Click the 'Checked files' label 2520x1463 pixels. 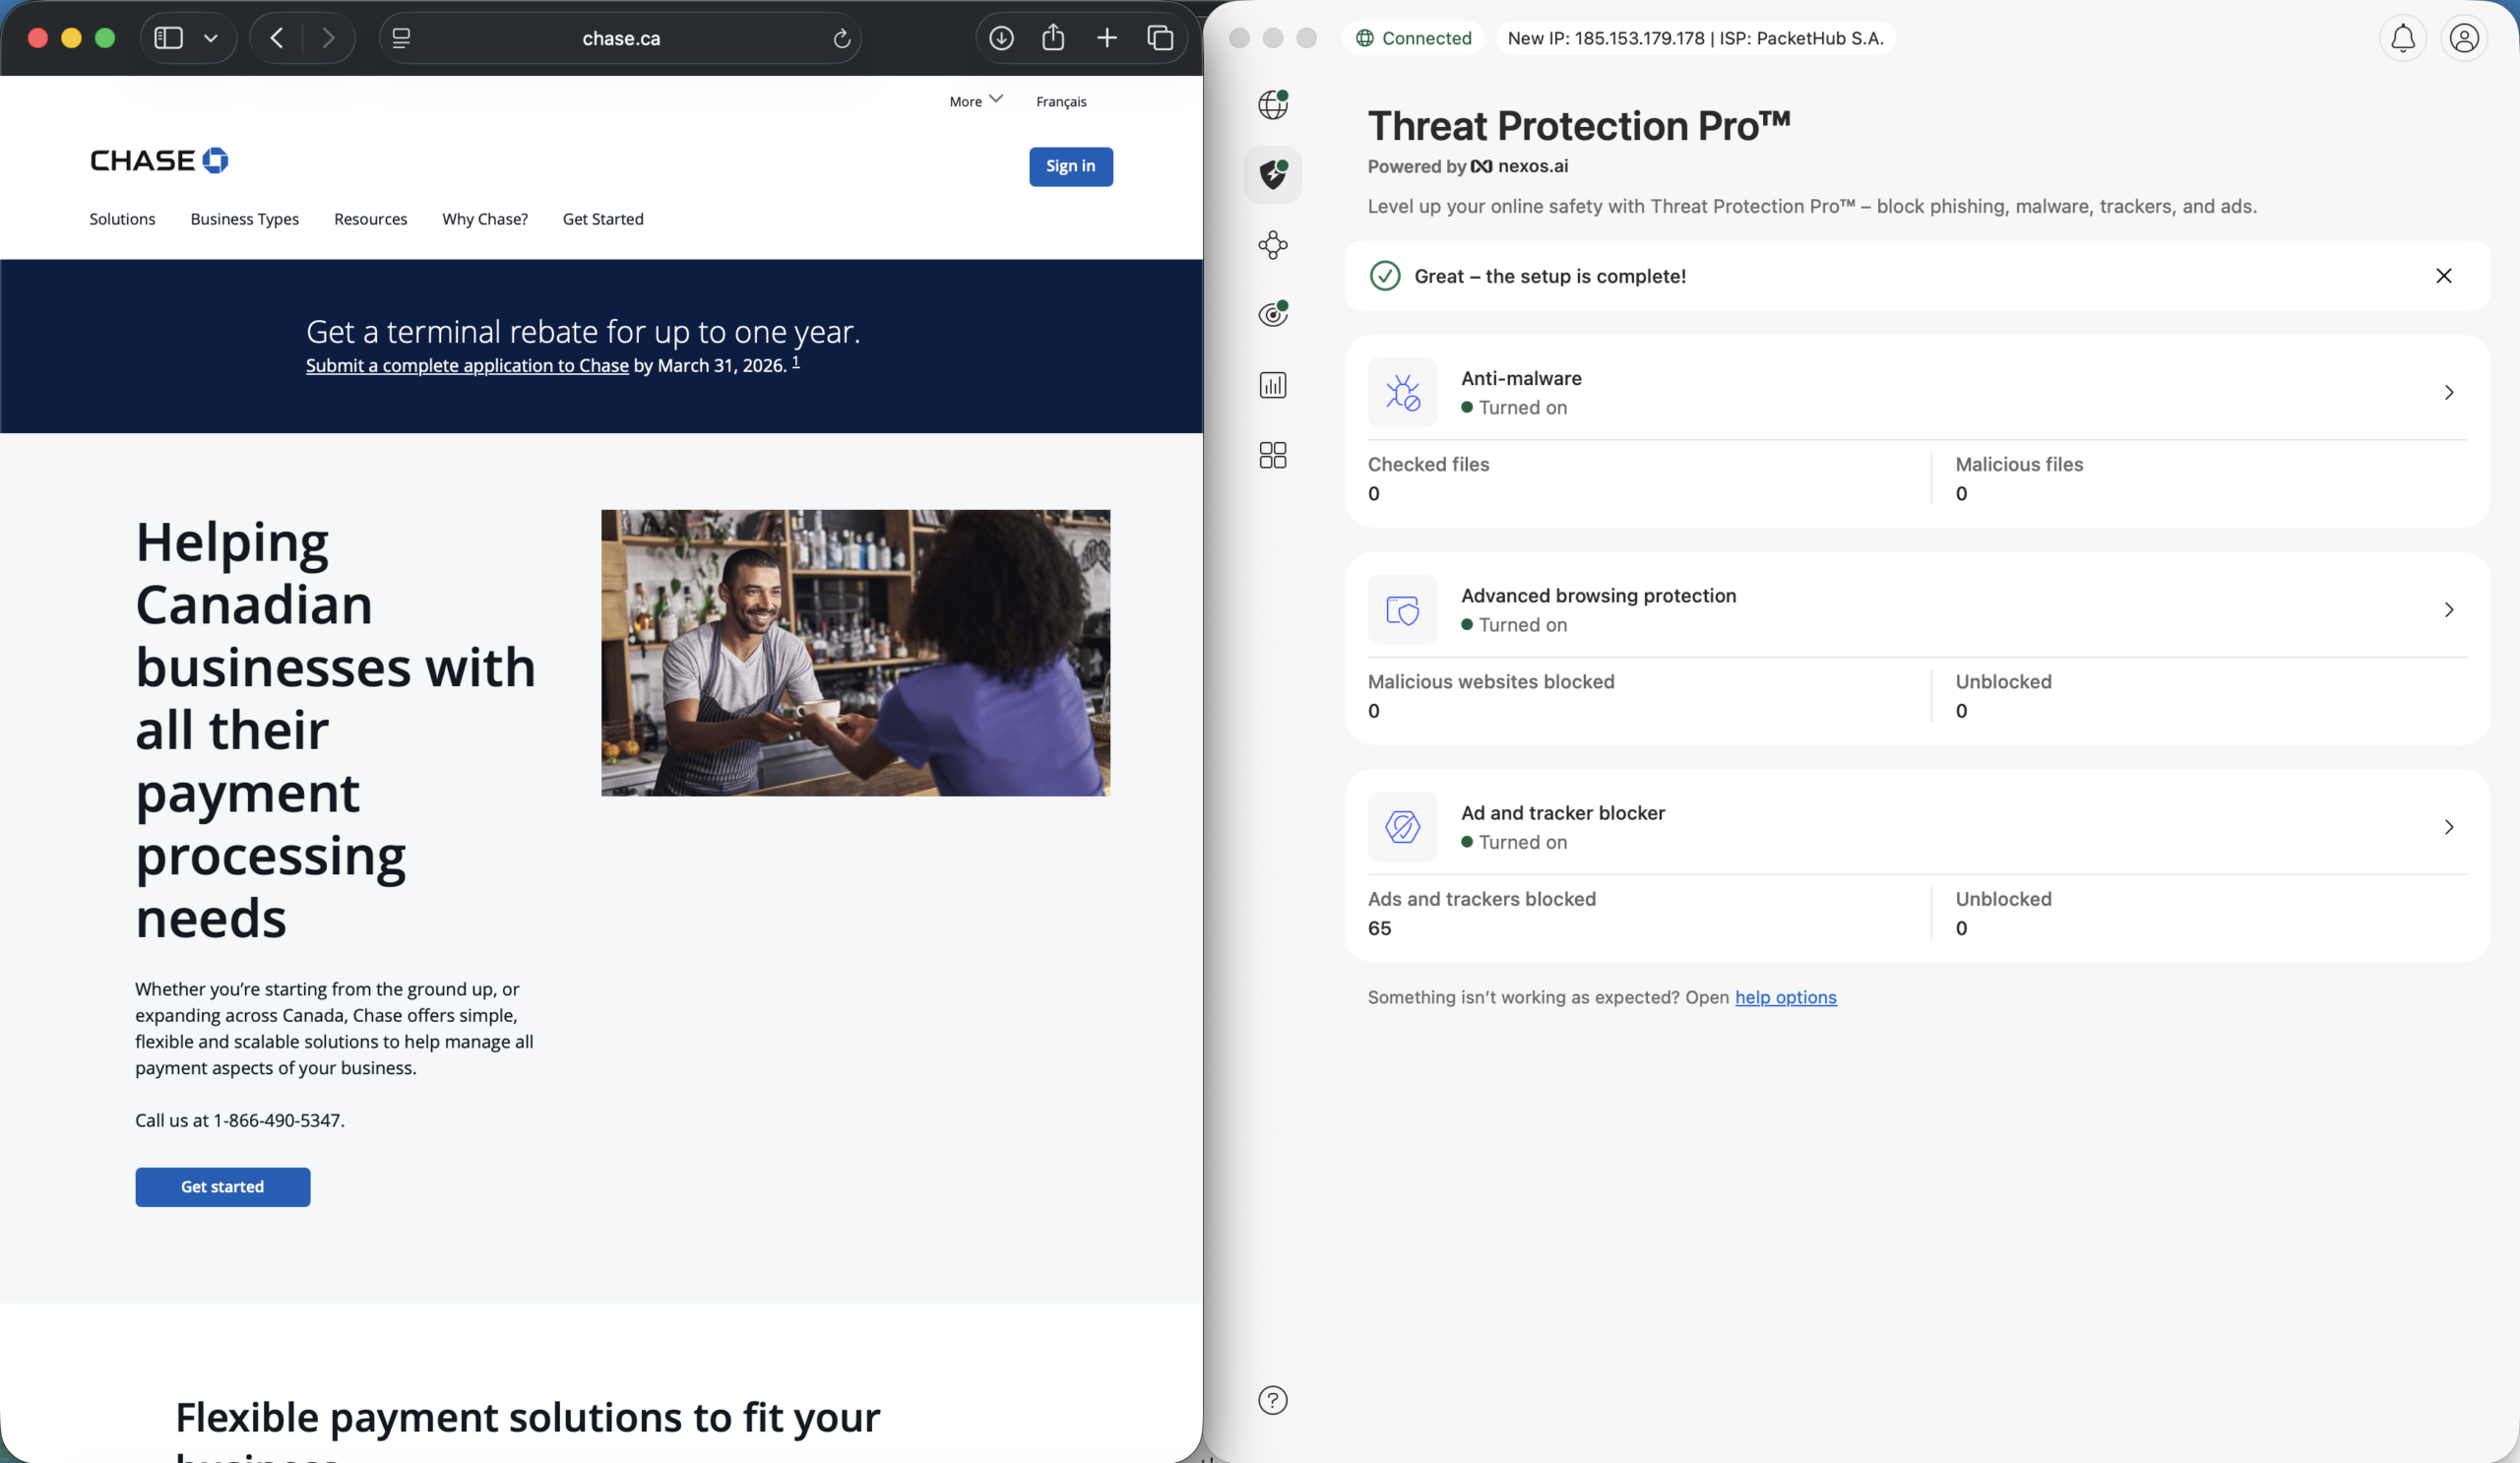click(x=1428, y=464)
